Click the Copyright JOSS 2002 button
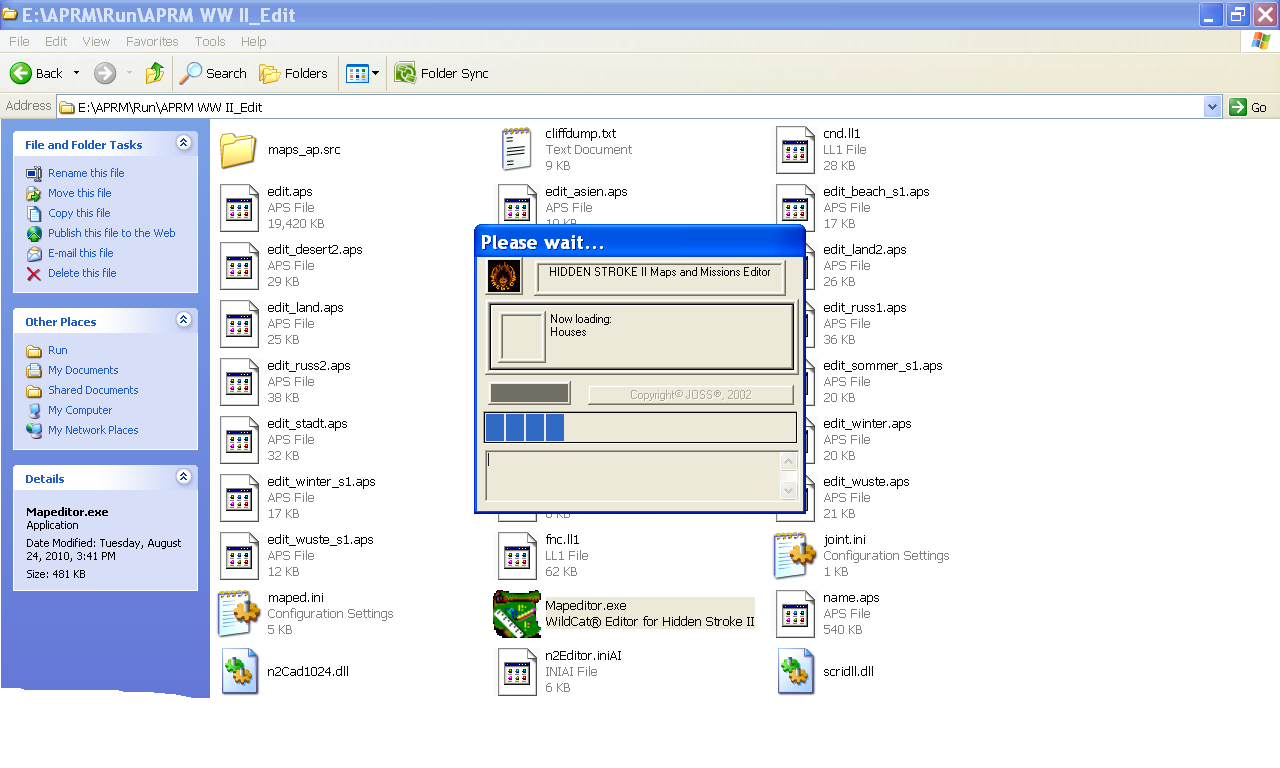The image size is (1280, 768). click(x=690, y=395)
